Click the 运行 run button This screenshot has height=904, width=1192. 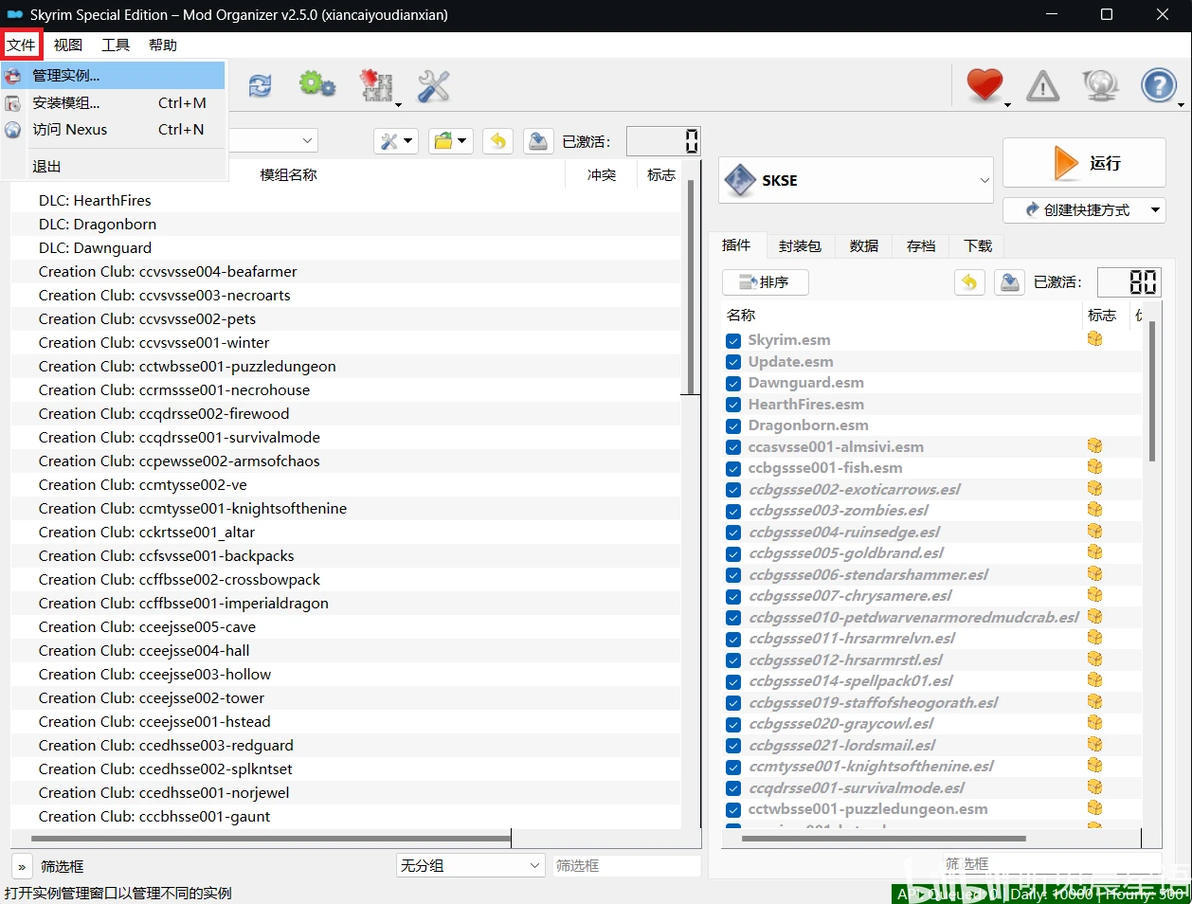[x=1084, y=163]
